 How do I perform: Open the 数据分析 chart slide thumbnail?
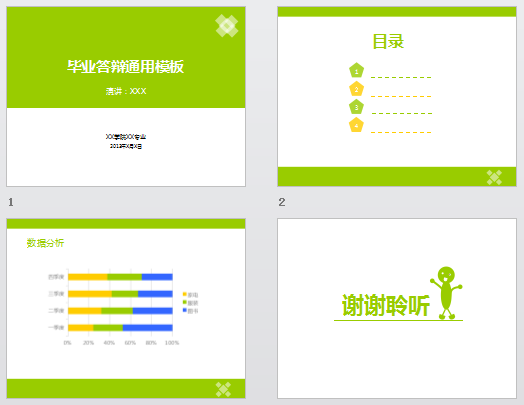point(126,308)
